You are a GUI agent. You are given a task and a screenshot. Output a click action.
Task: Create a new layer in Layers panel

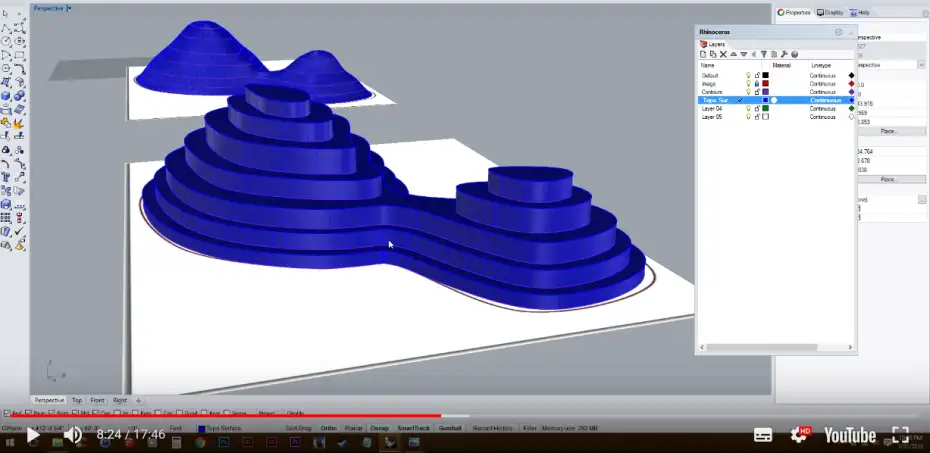703,55
